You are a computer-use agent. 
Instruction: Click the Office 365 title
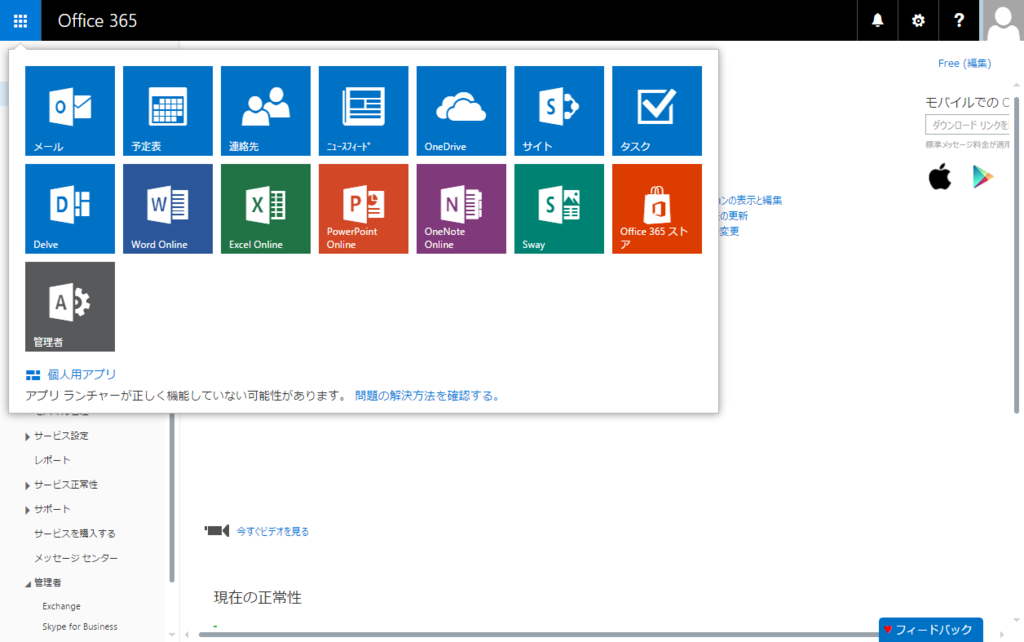97,20
